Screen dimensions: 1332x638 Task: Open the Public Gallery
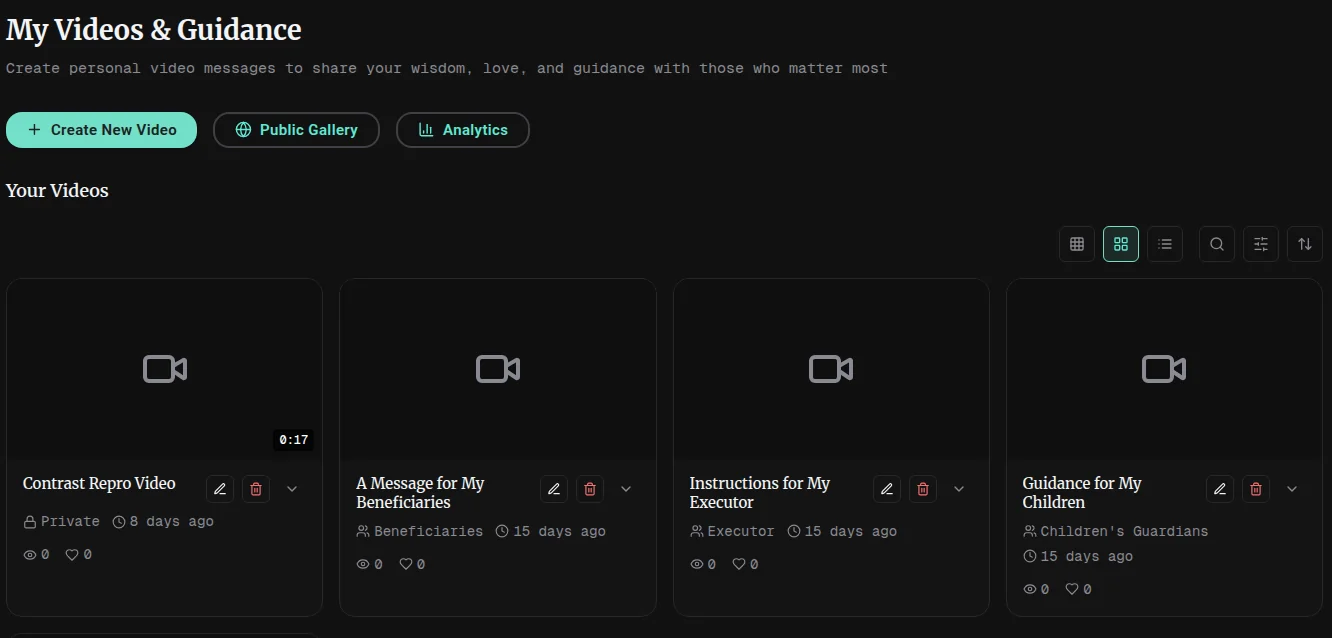coord(296,130)
